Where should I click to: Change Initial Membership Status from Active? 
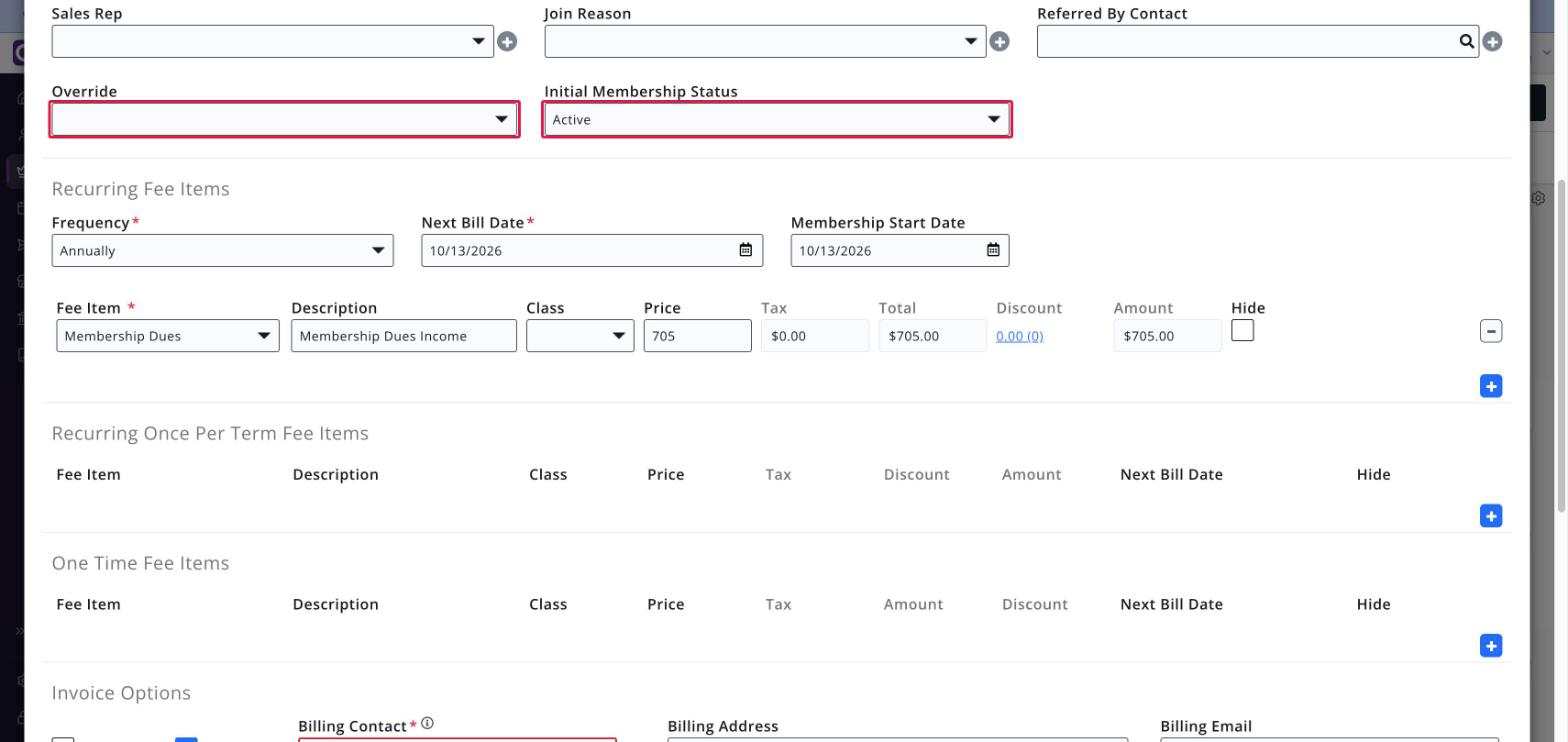coord(777,119)
